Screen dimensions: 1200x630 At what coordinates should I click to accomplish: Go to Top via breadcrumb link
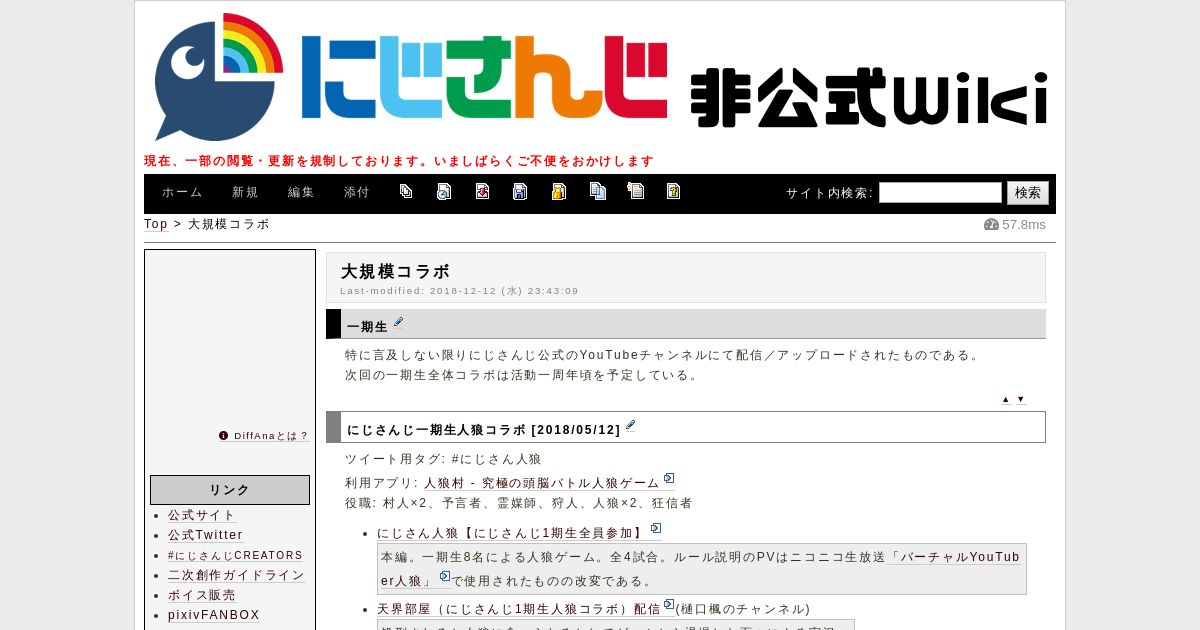tap(156, 224)
